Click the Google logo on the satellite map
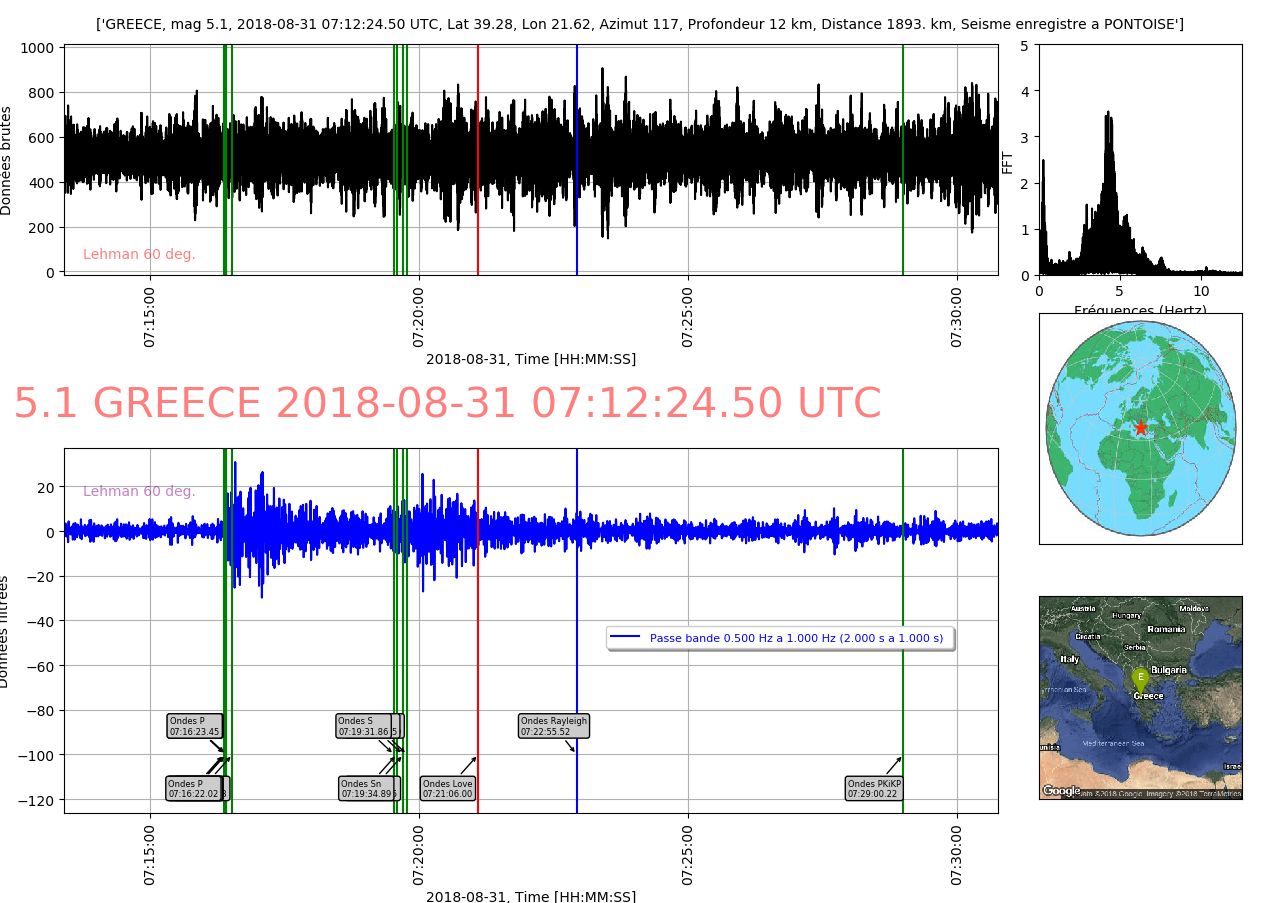The width and height of the screenshot is (1280, 903). [1061, 791]
